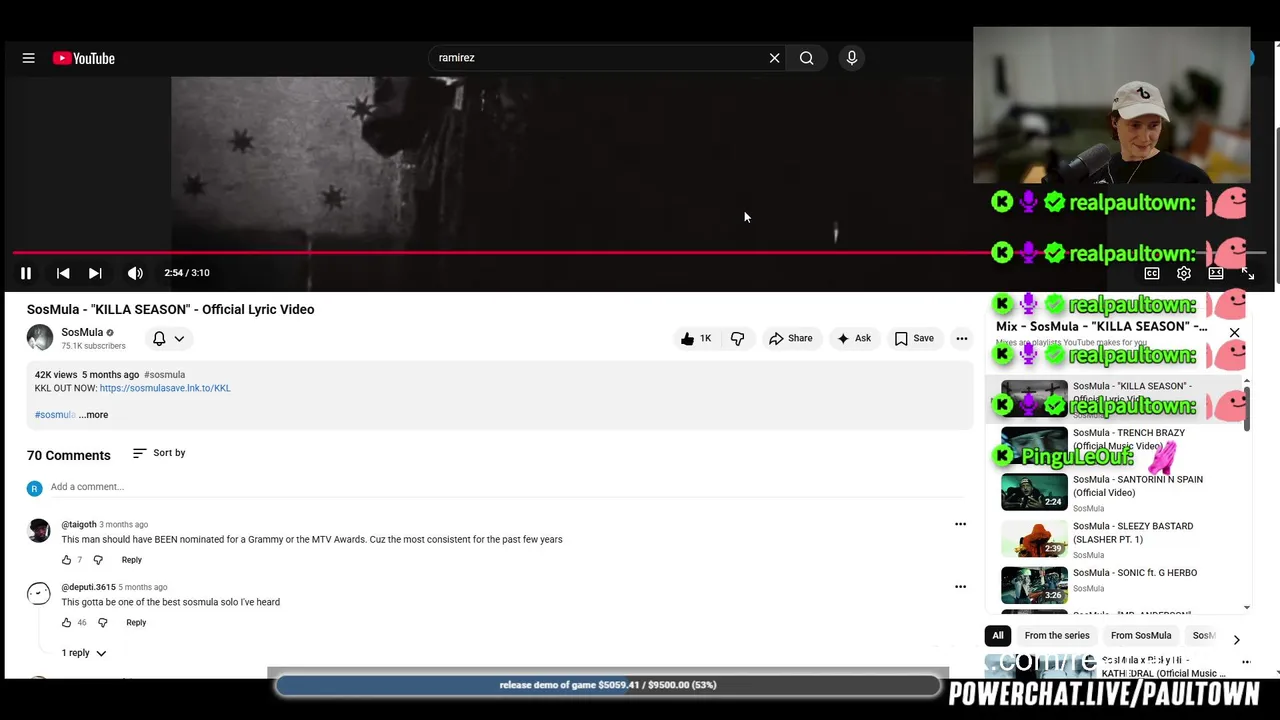Screen dimensions: 1280x720
Task: Expand the 1 reply thread
Action: click(x=84, y=653)
